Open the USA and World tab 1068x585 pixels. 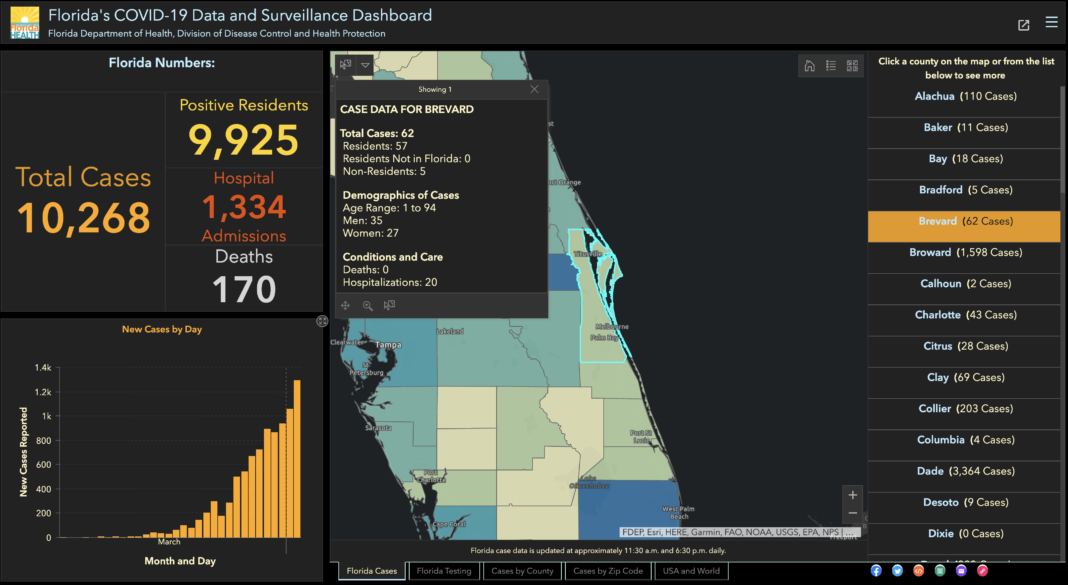coord(690,571)
